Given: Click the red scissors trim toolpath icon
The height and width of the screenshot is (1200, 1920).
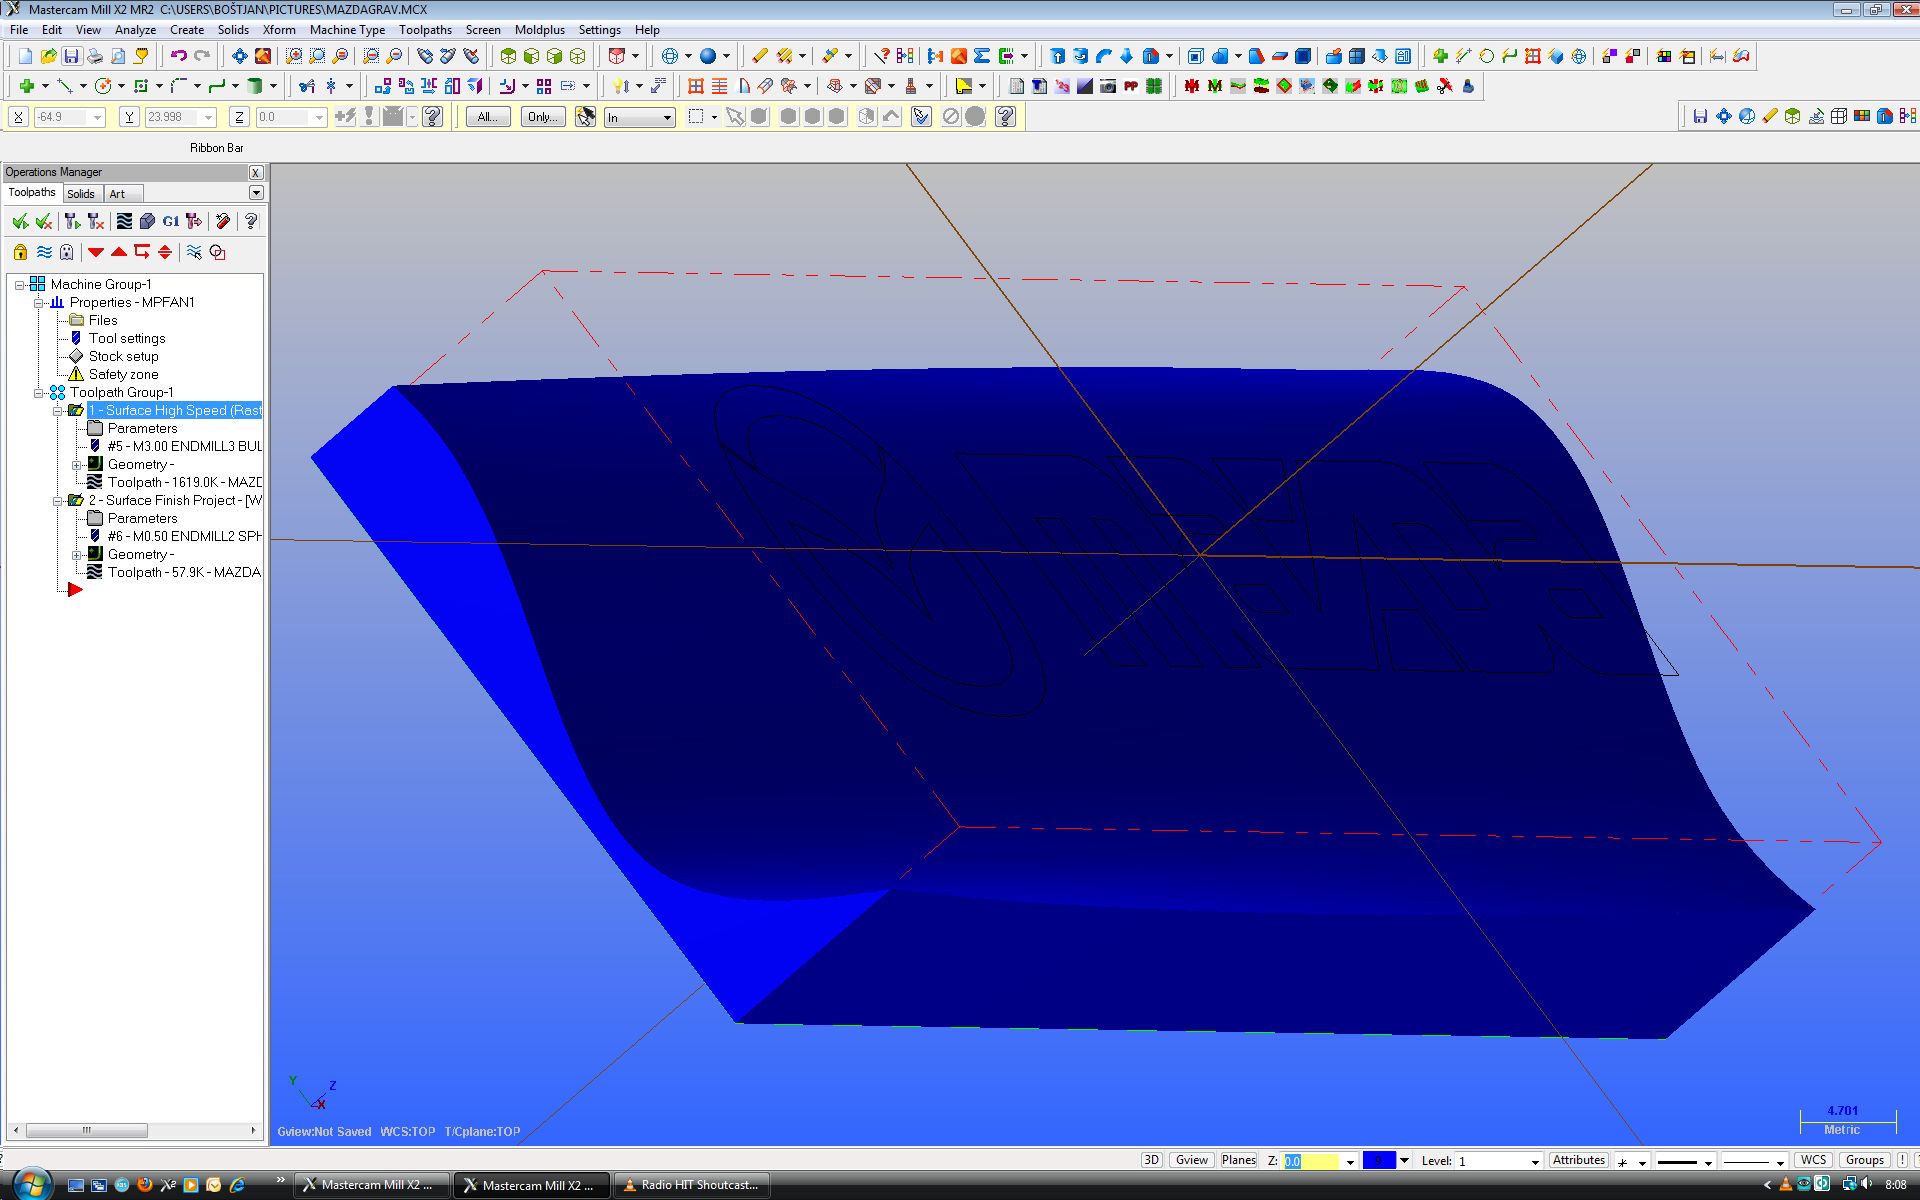Looking at the screenshot, I should coord(1445,86).
